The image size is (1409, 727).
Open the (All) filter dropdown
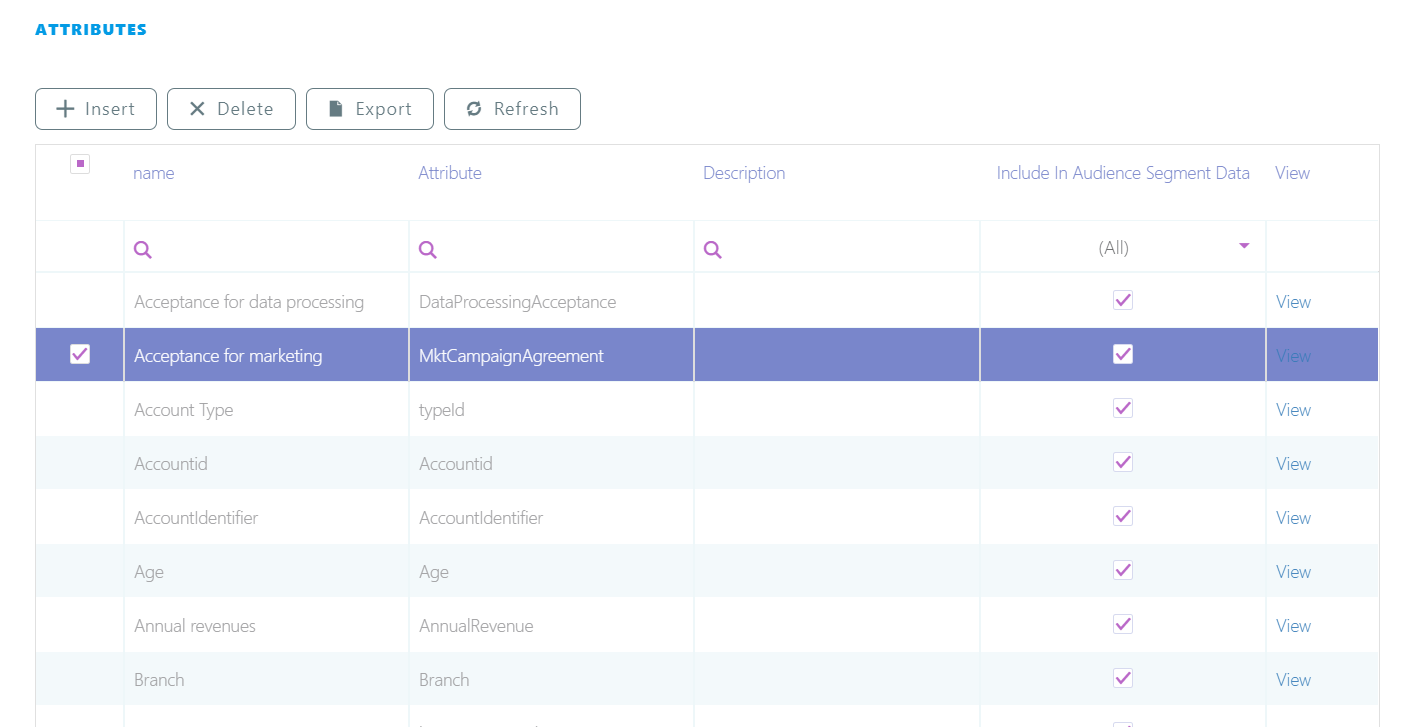pyautogui.click(x=1113, y=248)
